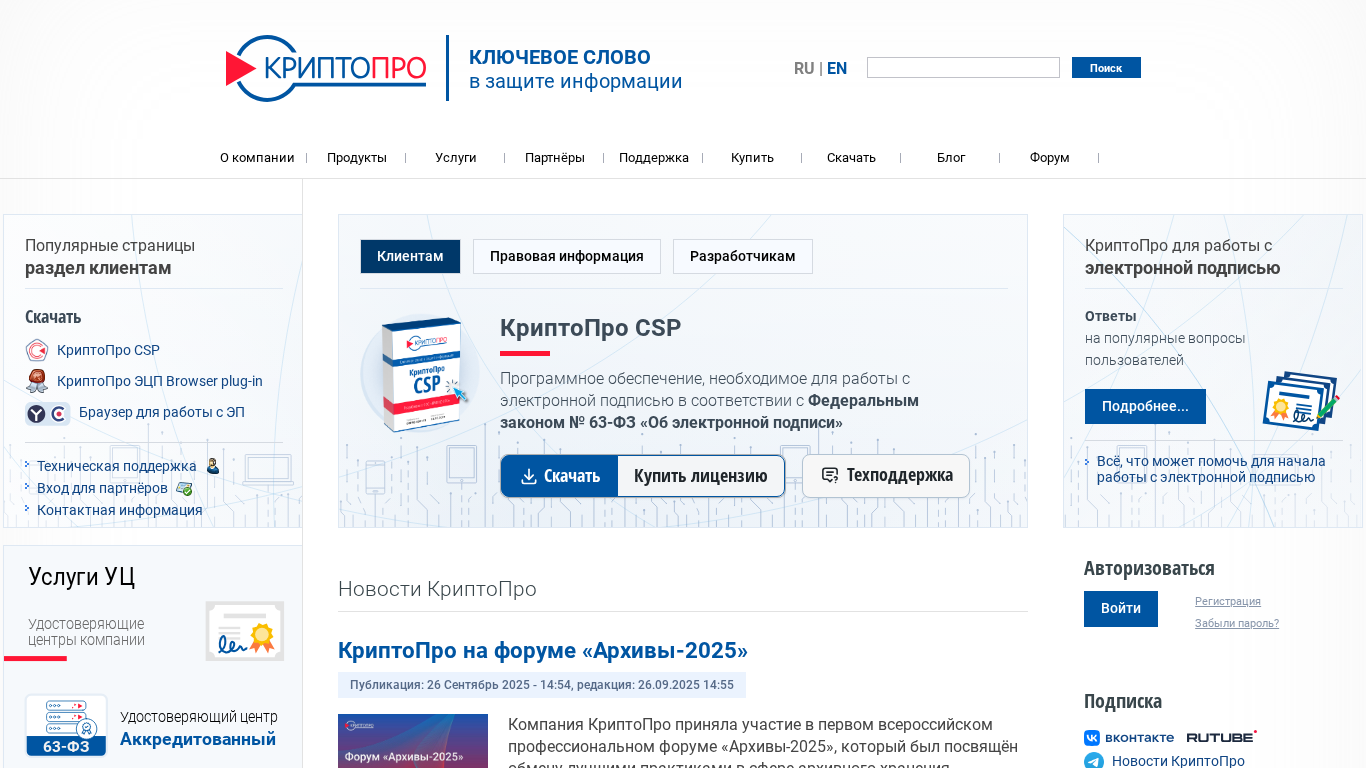Open the link about starting with electronic signature

tap(1211, 469)
